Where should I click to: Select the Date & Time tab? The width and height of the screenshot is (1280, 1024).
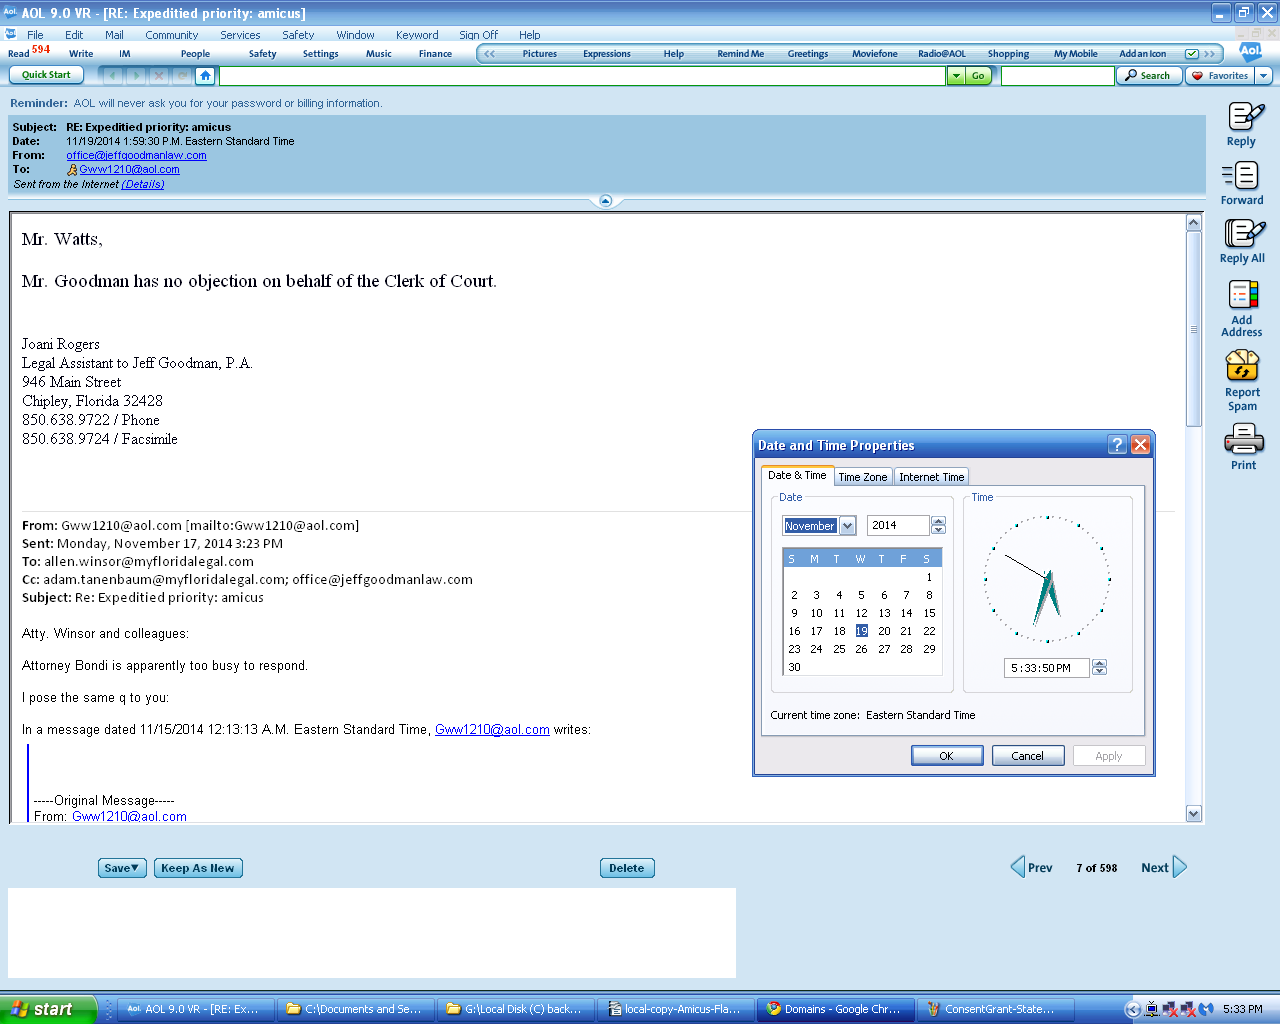click(797, 476)
